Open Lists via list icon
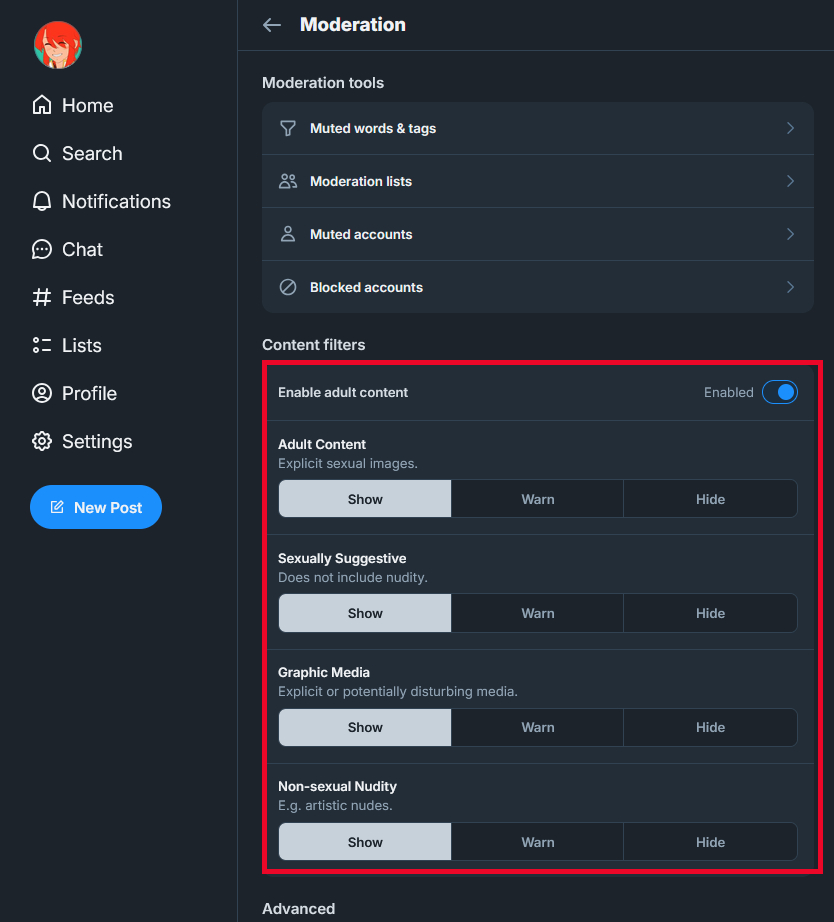 [42, 345]
